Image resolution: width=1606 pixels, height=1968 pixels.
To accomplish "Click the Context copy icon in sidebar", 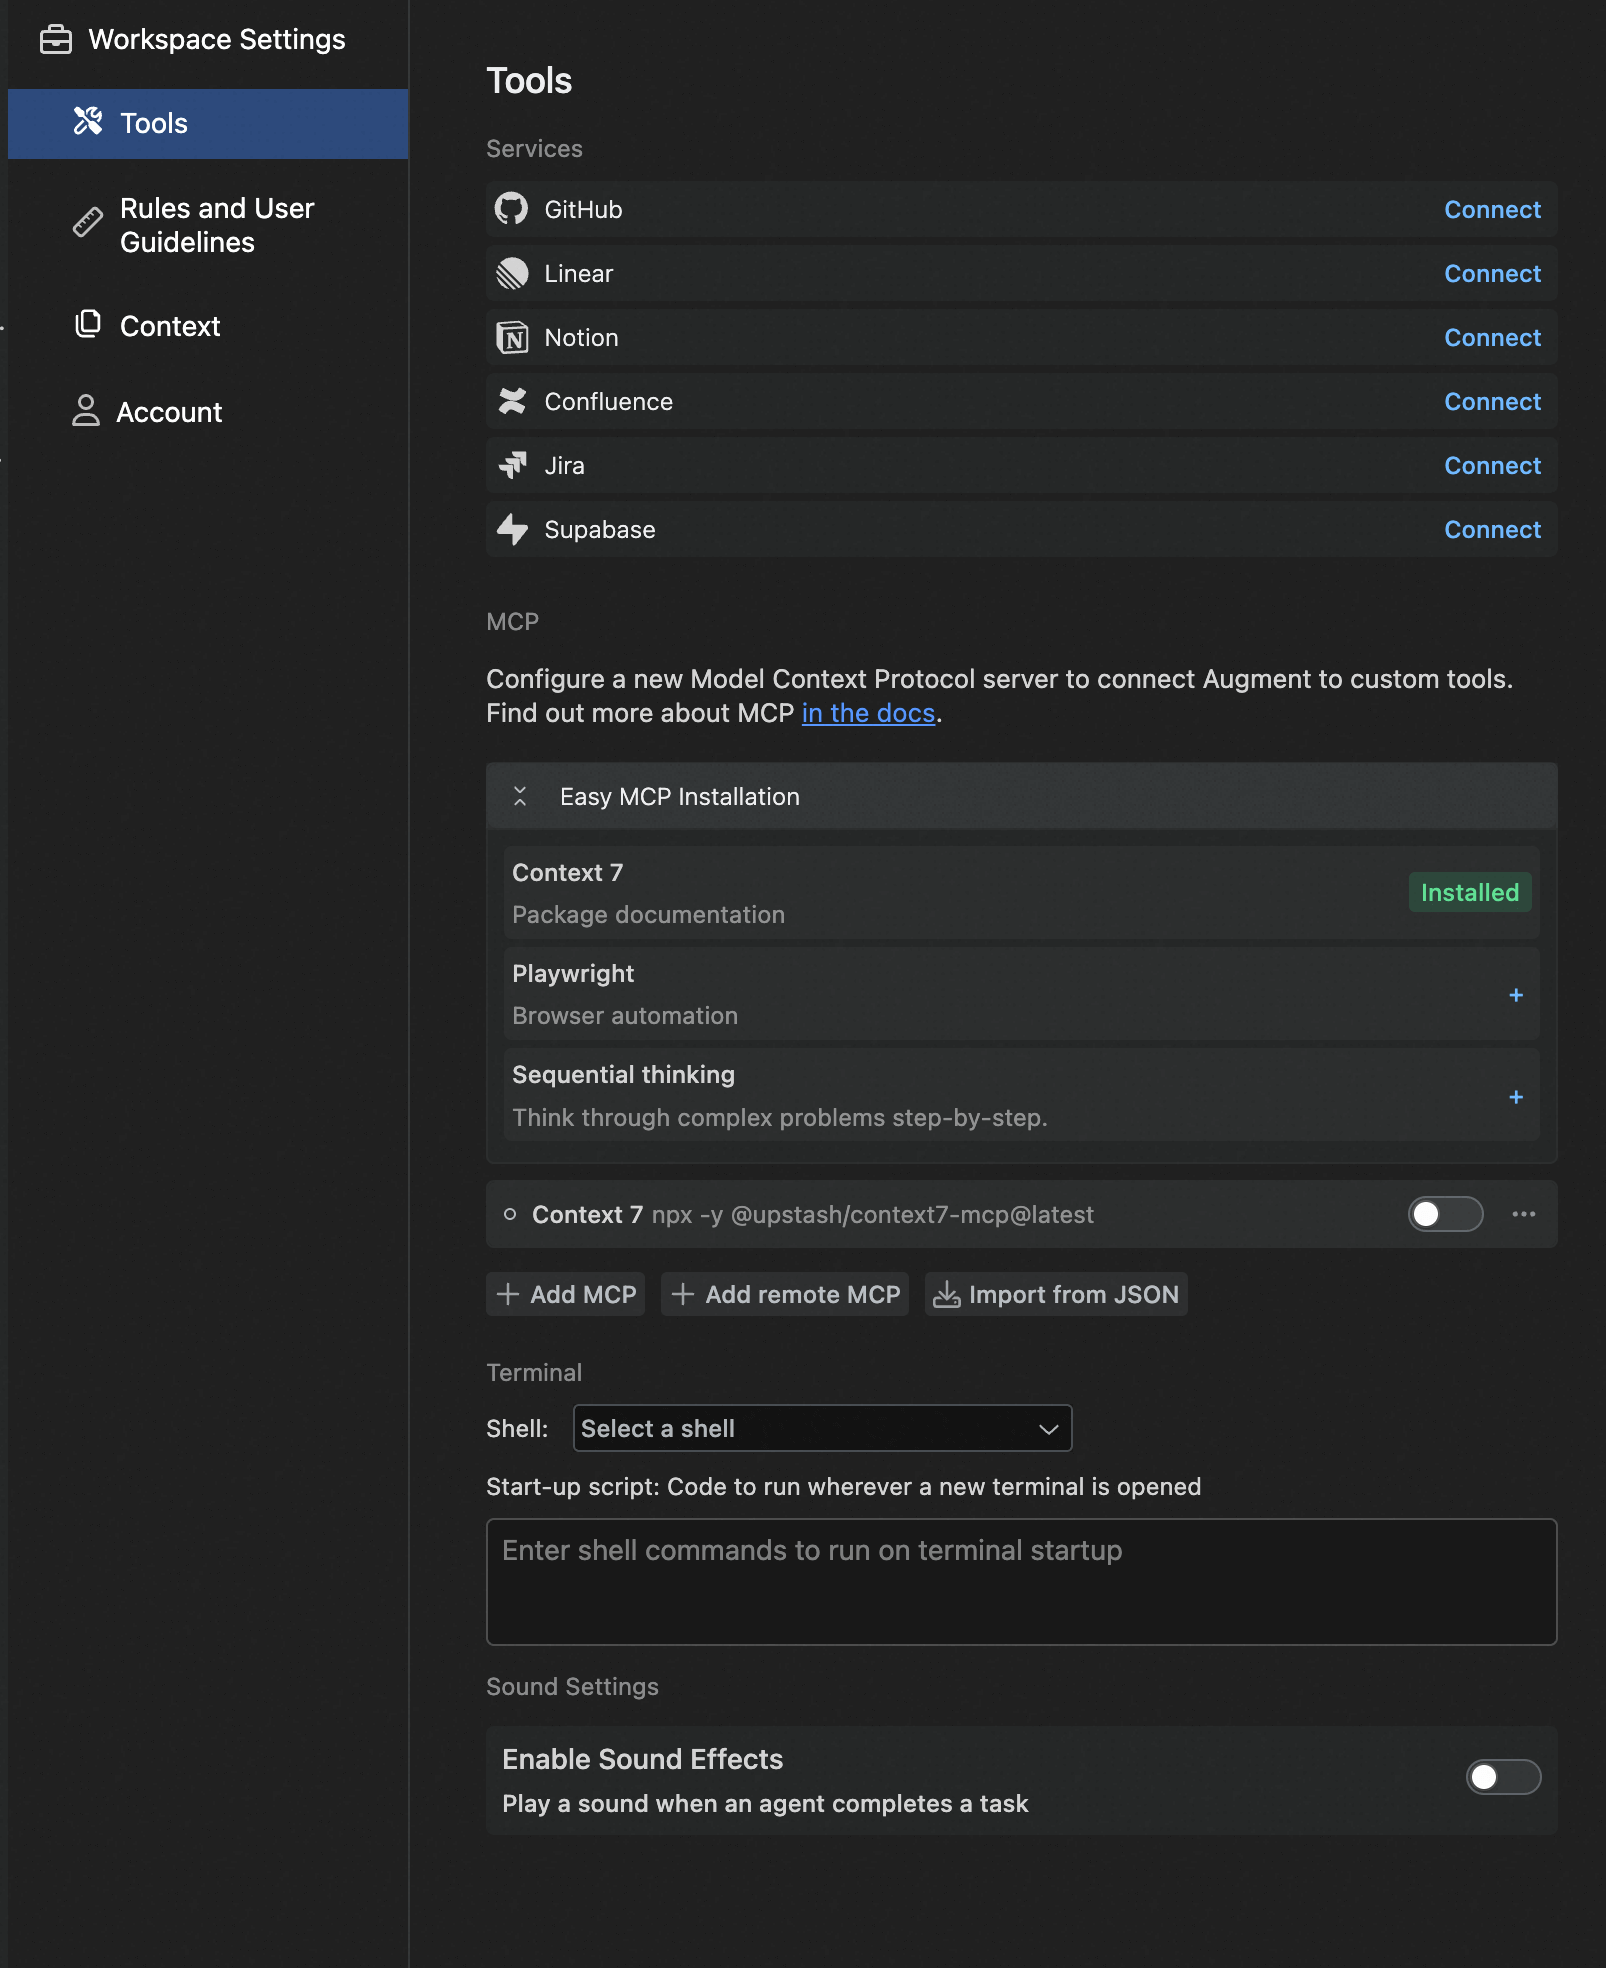I will [88, 324].
